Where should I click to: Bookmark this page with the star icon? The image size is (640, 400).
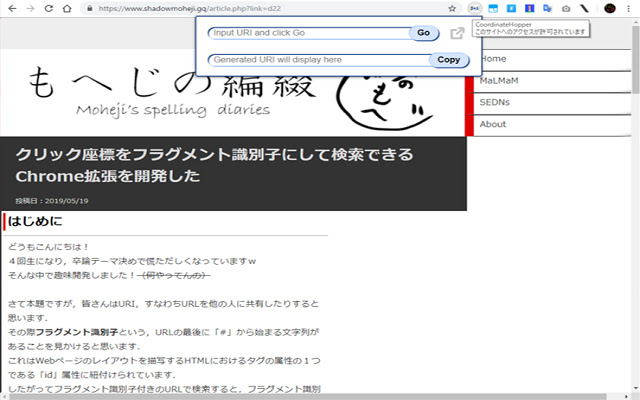(452, 8)
